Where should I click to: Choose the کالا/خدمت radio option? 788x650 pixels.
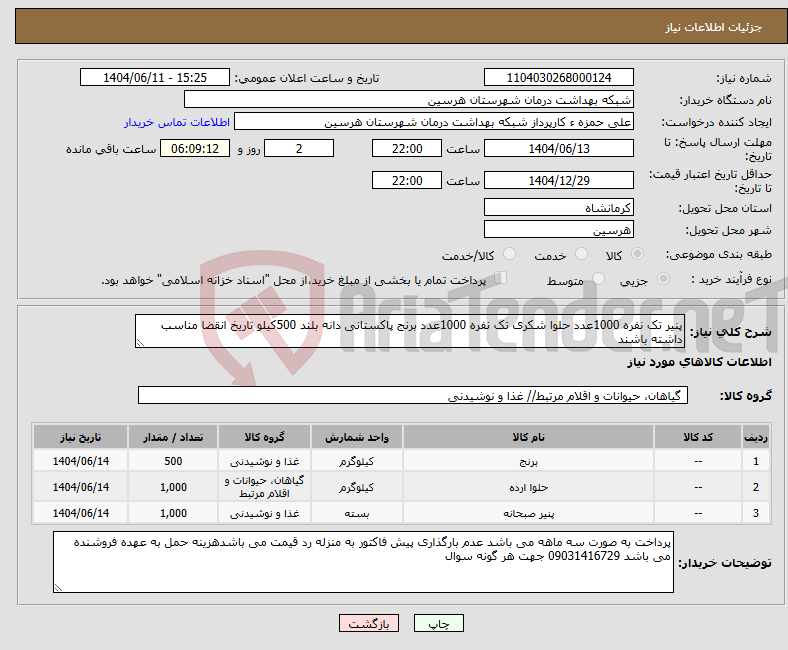(x=509, y=255)
